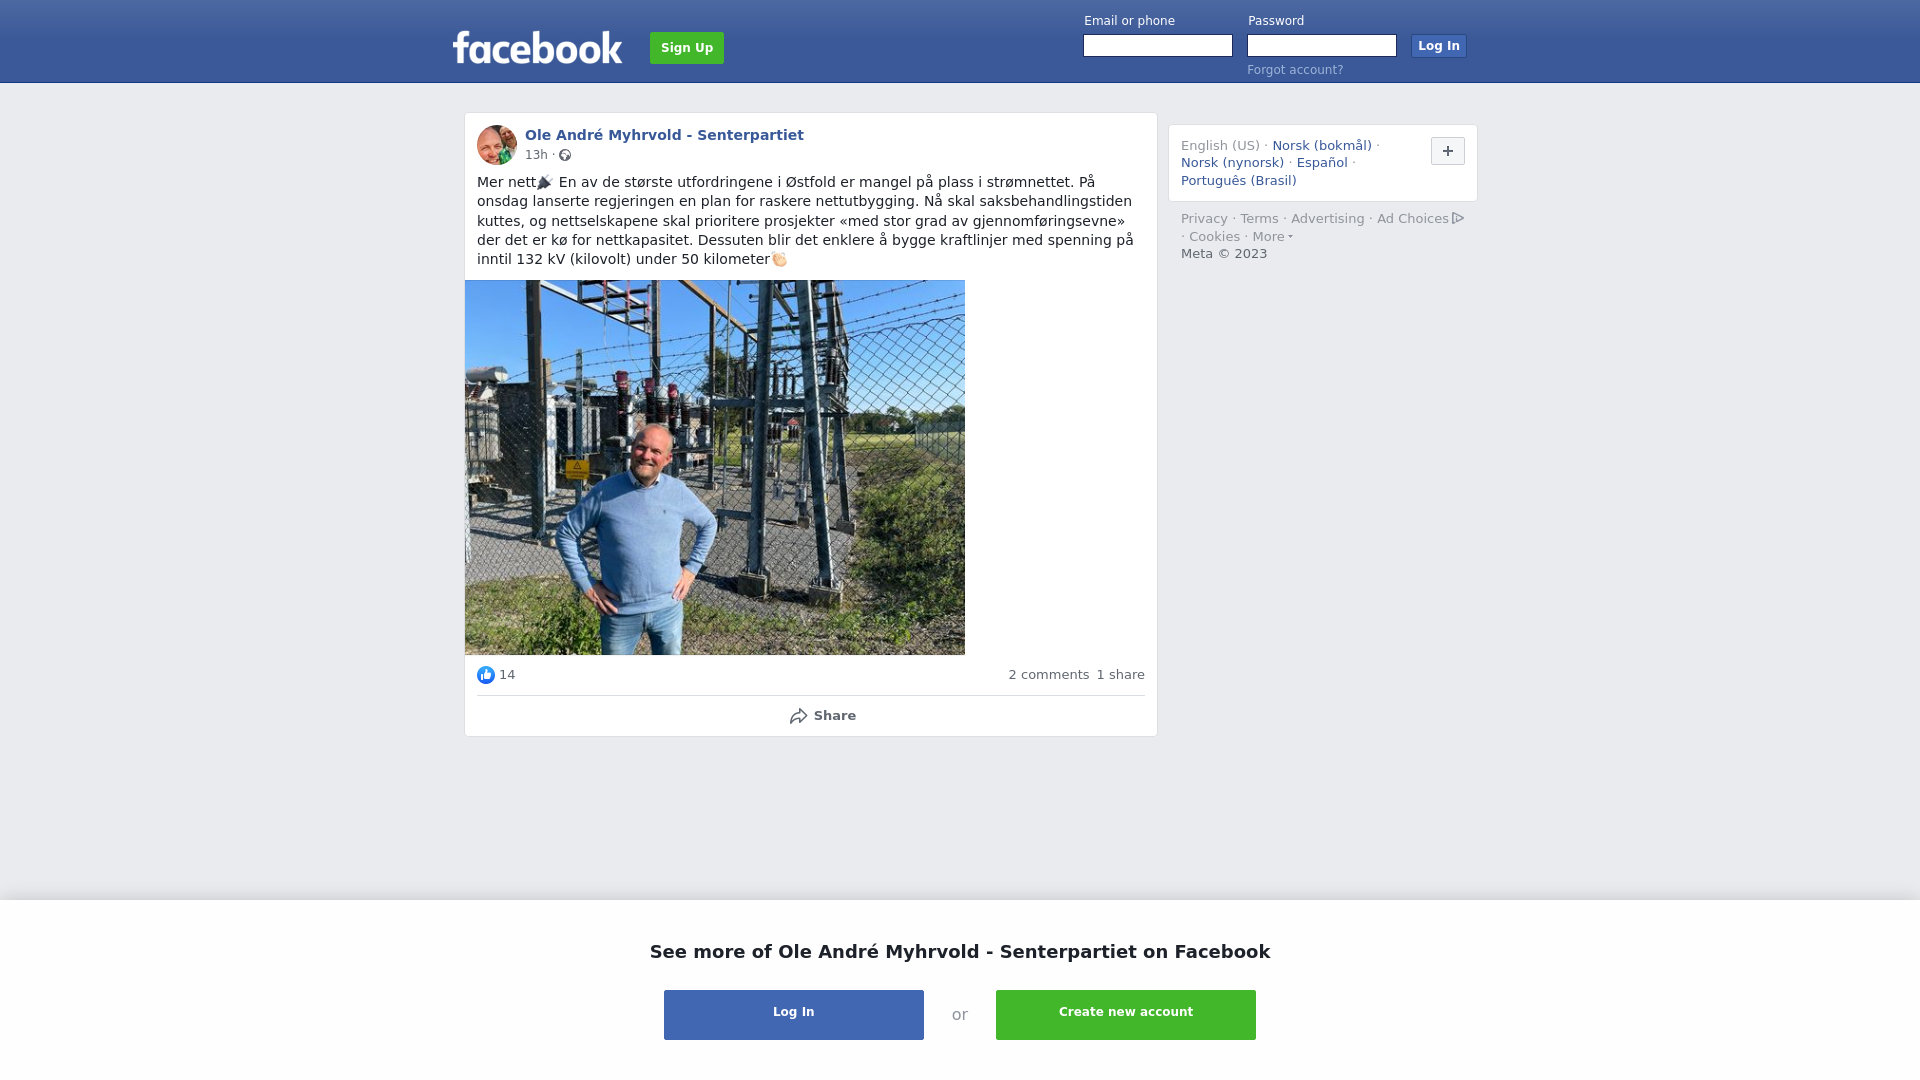Click the green Sign Up button
This screenshot has height=1080, width=1920.
point(687,48)
